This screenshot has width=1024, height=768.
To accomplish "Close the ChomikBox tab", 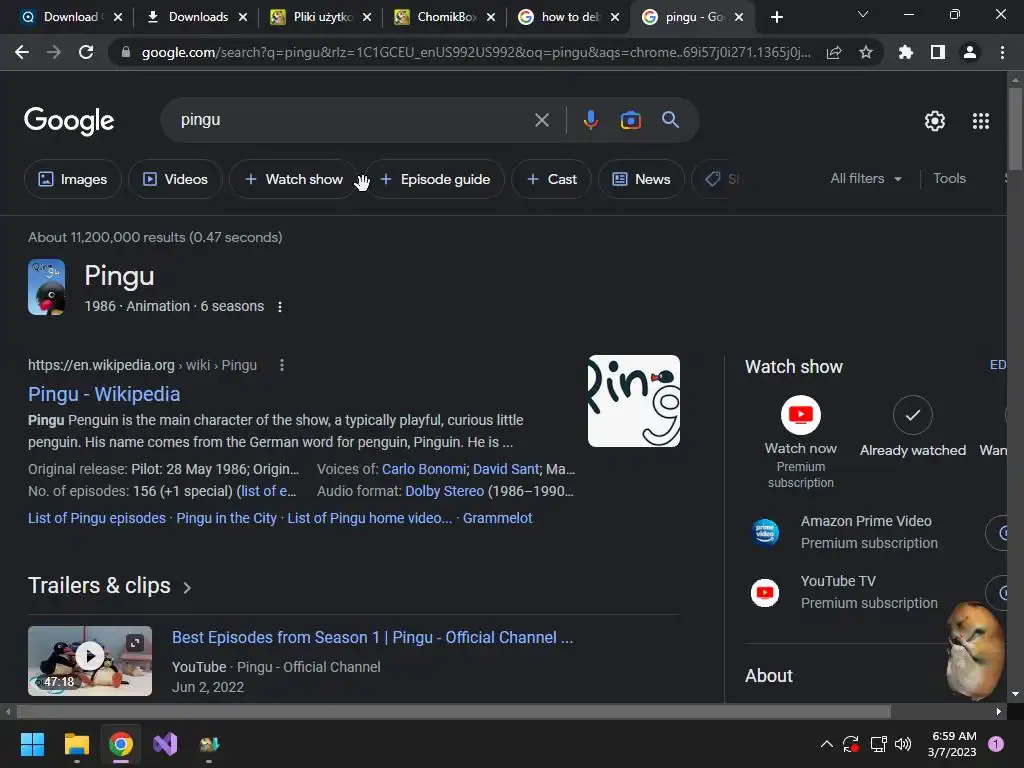I will click(490, 17).
